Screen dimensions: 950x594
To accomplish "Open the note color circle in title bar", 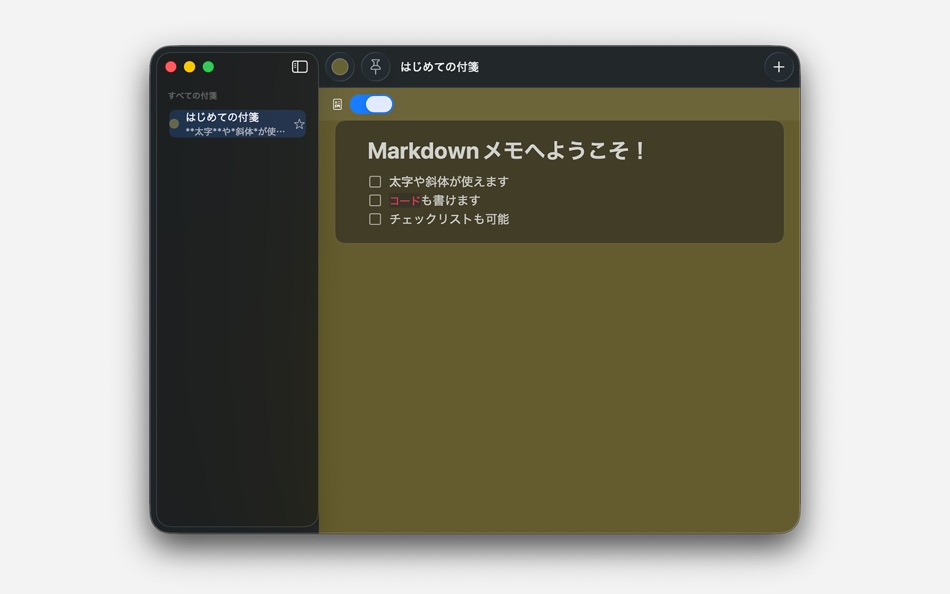I will tap(340, 66).
